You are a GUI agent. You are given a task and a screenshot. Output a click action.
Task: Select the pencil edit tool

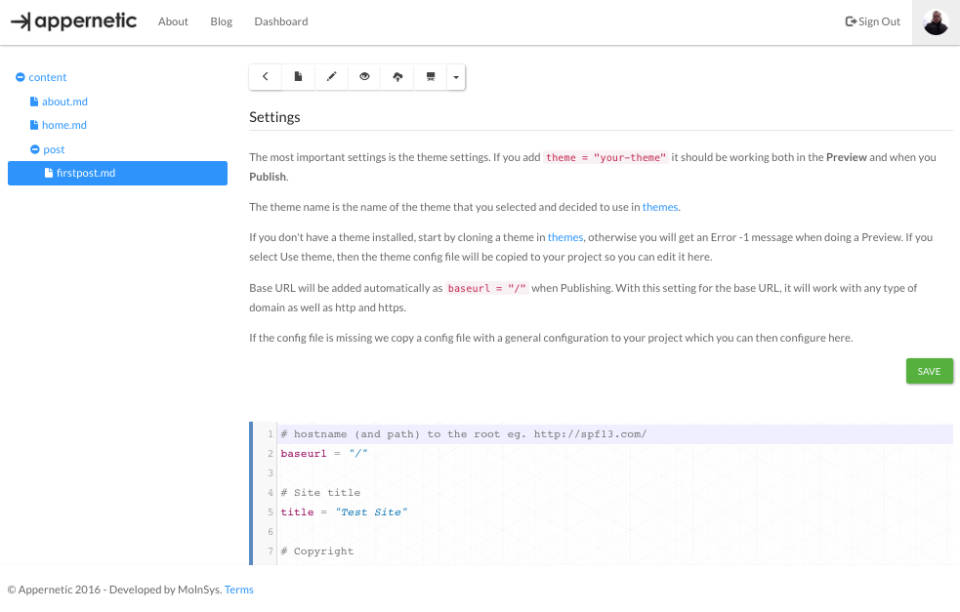331,77
